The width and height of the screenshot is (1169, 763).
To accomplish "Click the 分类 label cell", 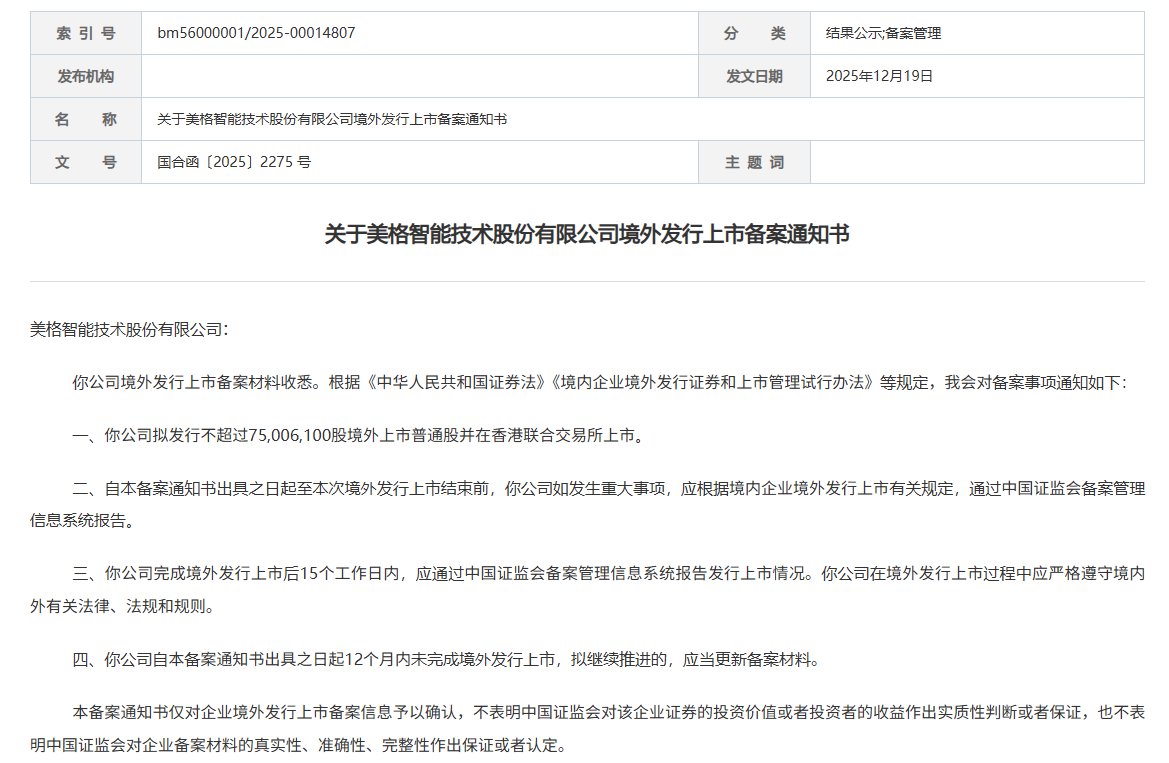I will coord(755,32).
